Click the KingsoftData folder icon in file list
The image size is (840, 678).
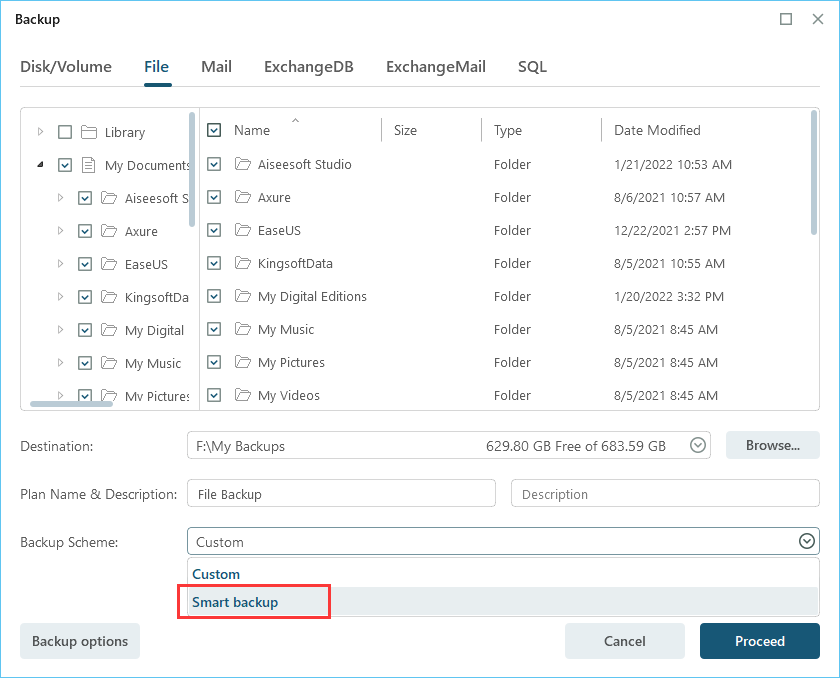pos(242,263)
